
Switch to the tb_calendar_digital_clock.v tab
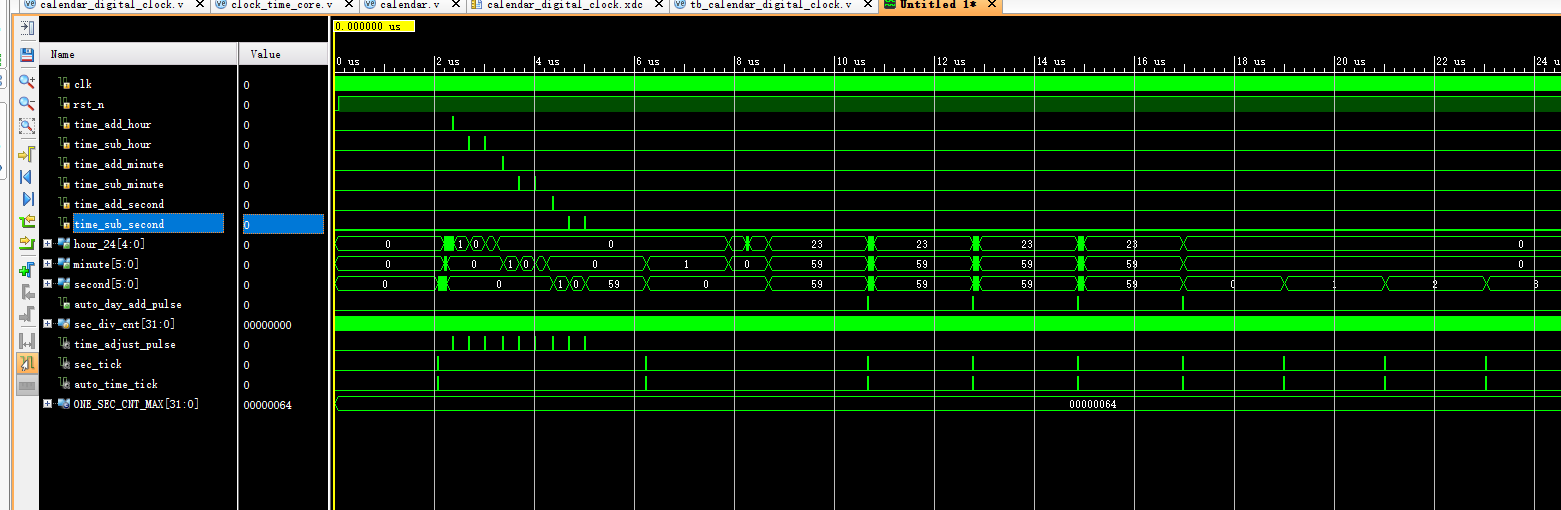[770, 5]
